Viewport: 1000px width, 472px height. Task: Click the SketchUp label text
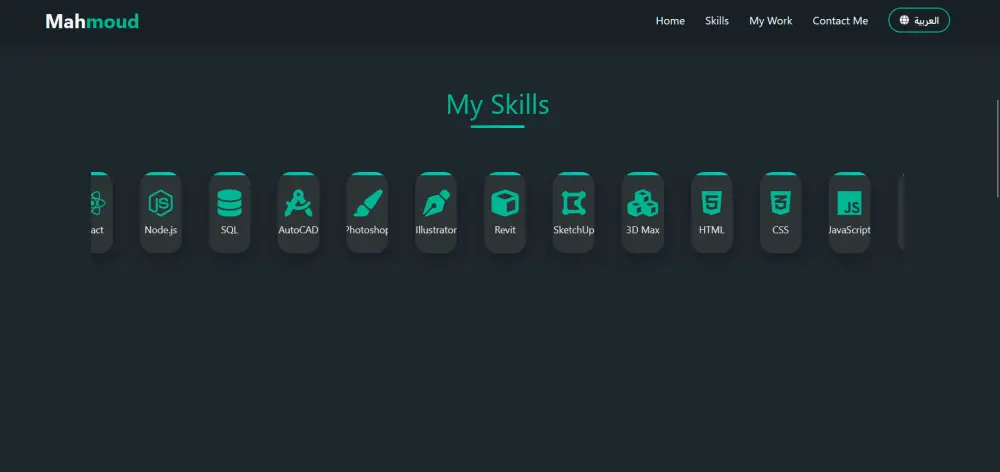(574, 230)
